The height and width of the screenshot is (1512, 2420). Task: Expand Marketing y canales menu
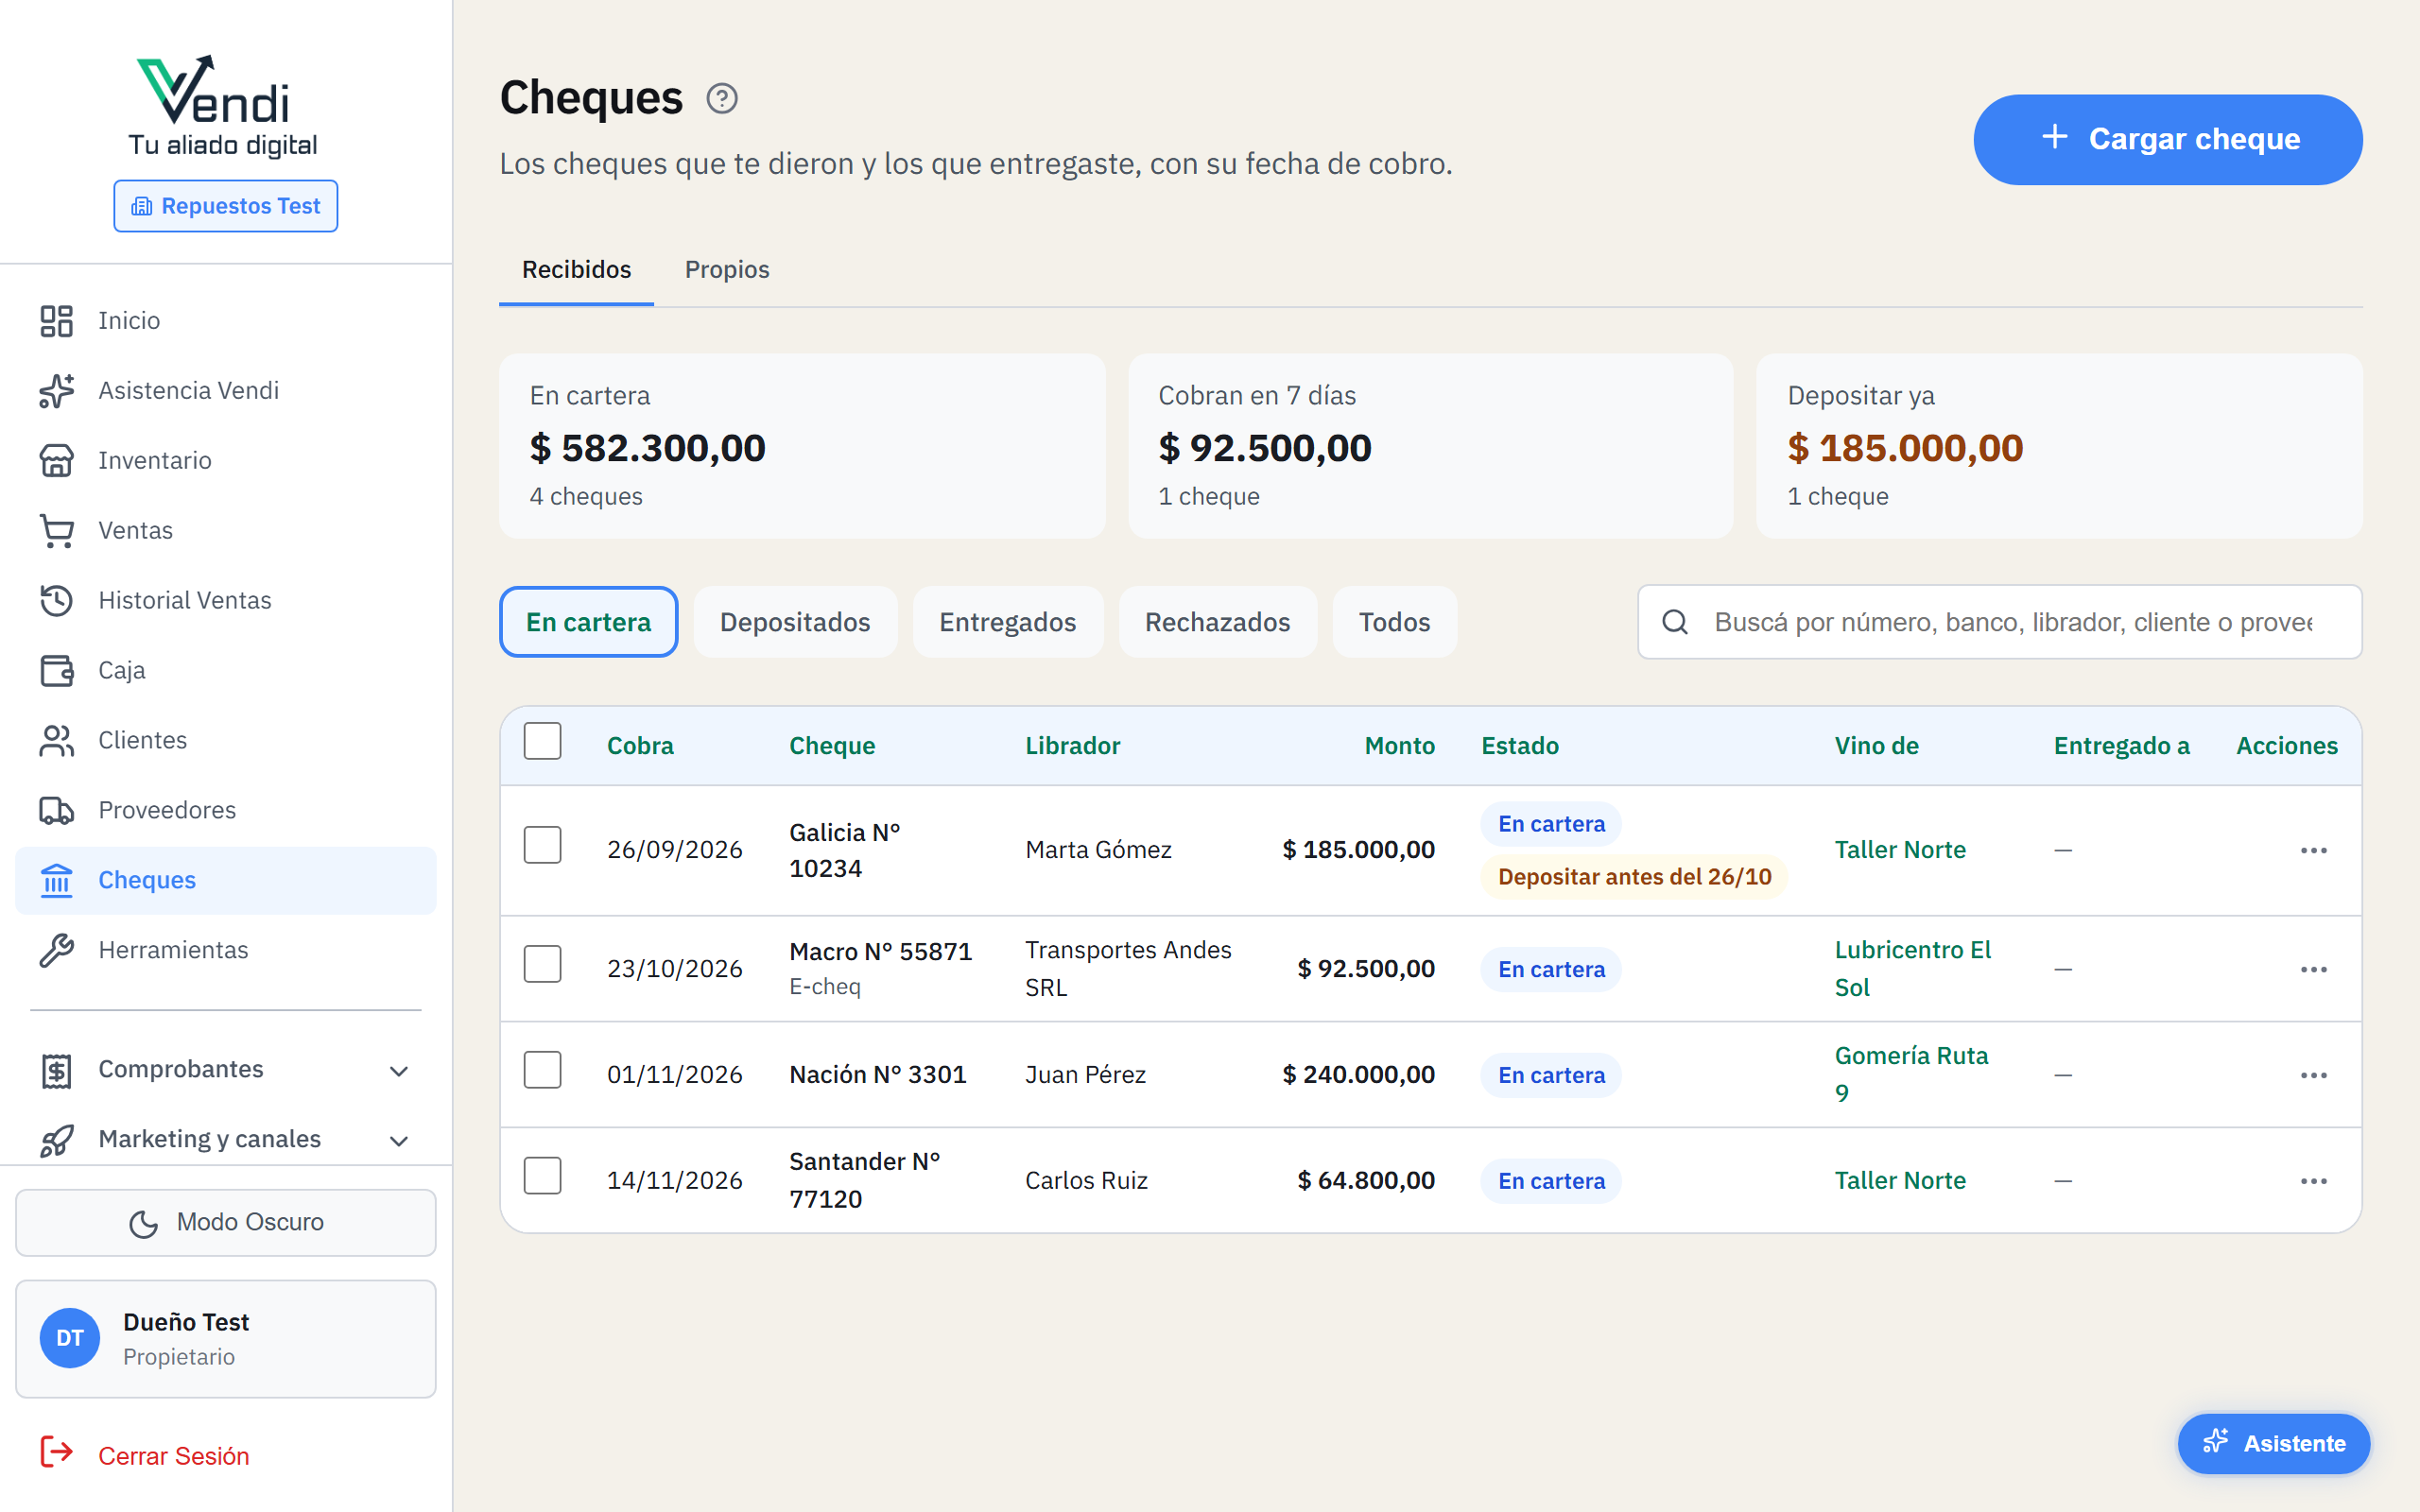click(x=226, y=1140)
